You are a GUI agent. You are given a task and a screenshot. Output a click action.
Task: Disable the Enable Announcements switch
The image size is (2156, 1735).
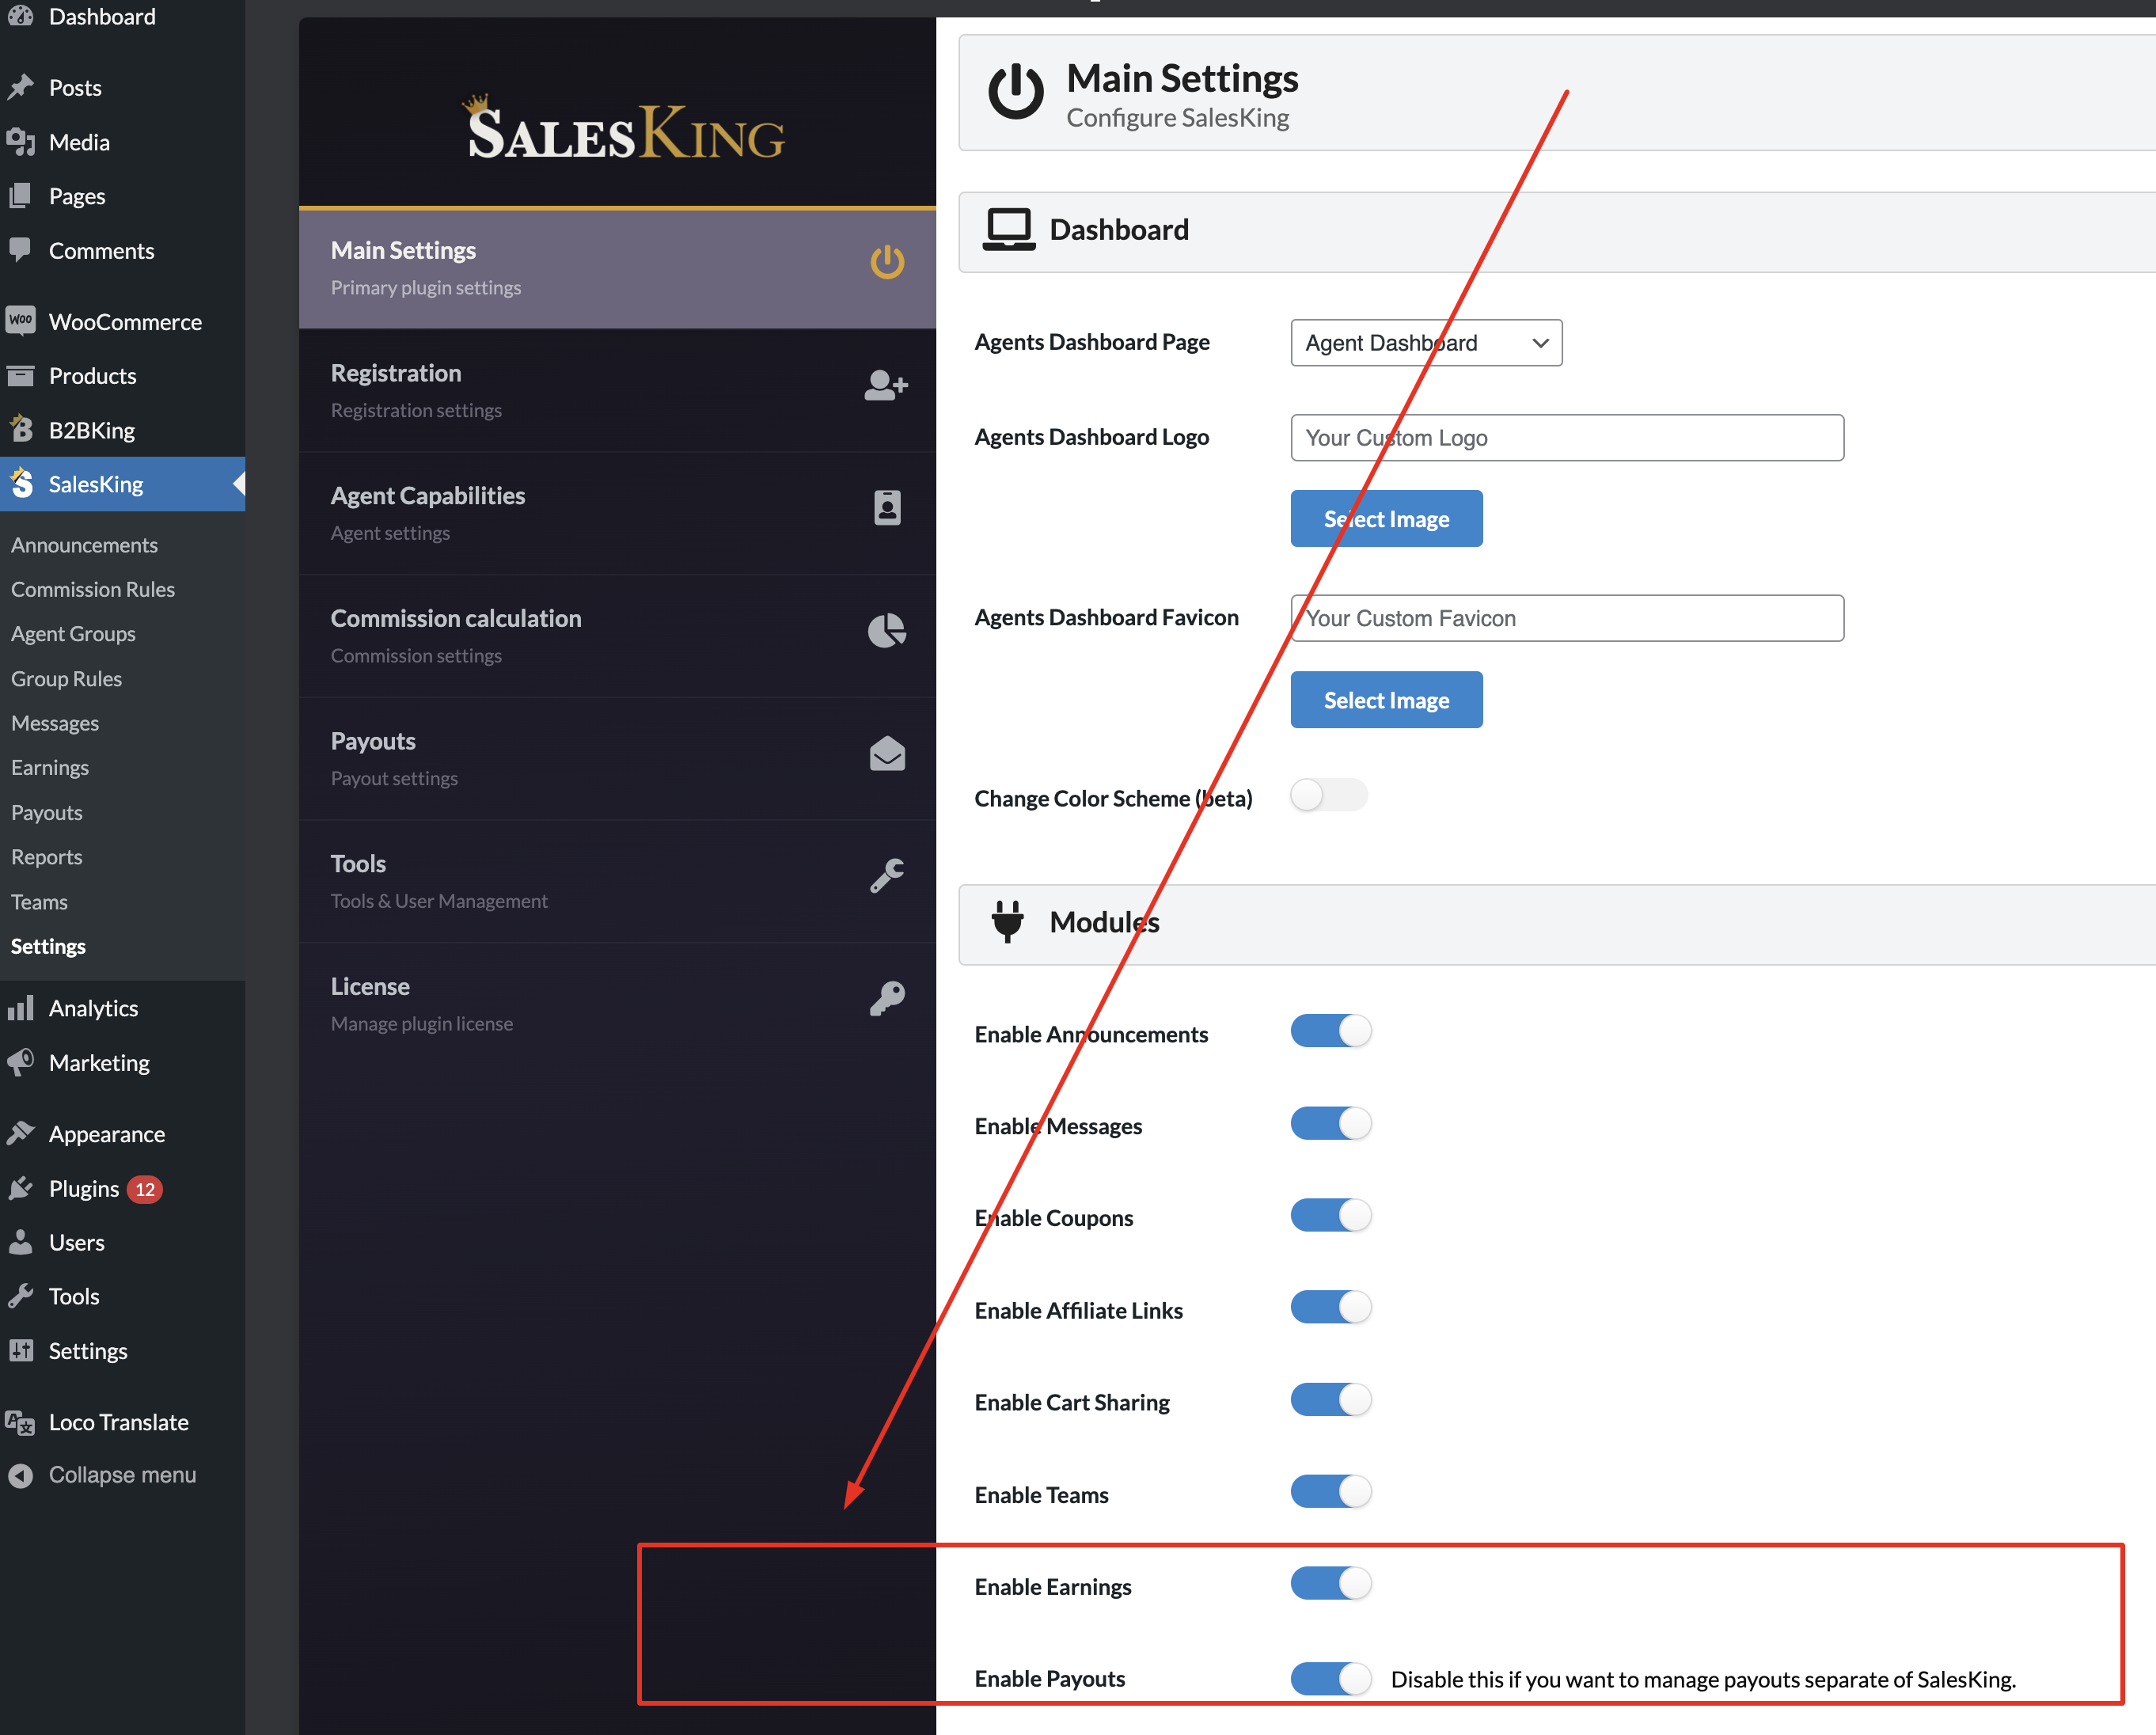coord(1331,1031)
